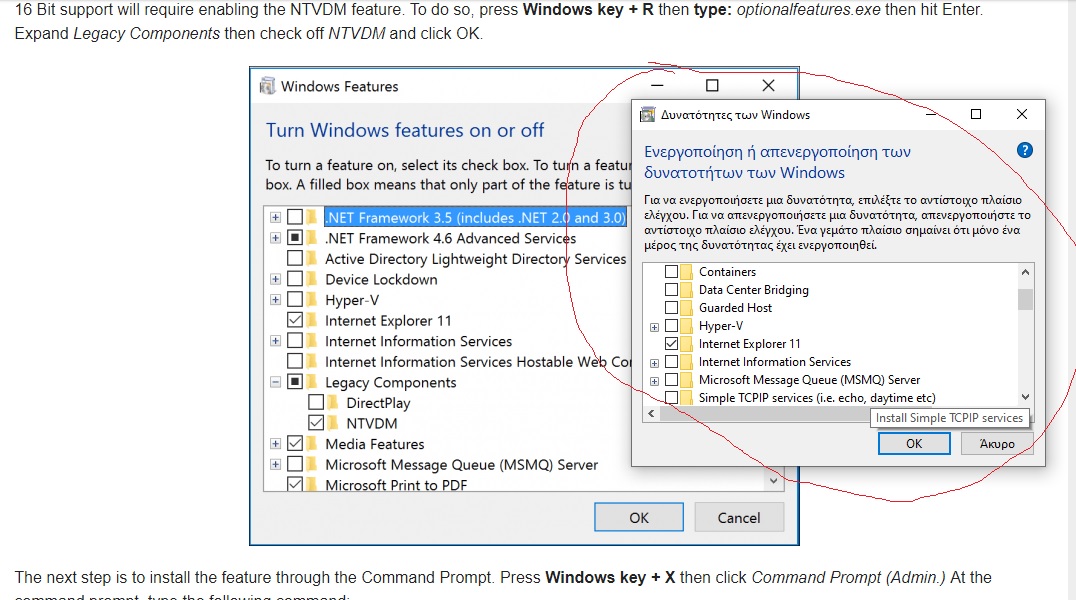The width and height of the screenshot is (1076, 600).
Task: Expand Internet Information Services in English window
Action: [x=275, y=341]
